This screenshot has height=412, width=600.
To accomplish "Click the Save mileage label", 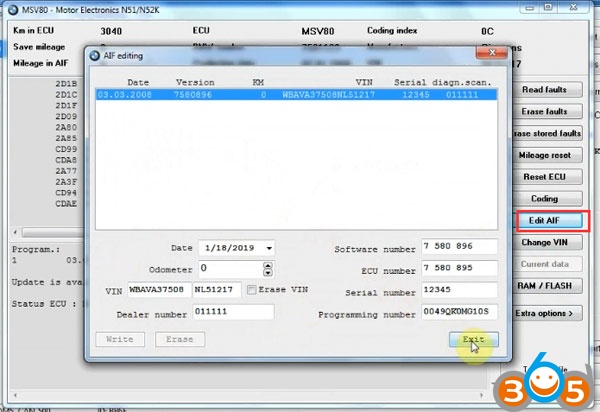I will coord(39,47).
